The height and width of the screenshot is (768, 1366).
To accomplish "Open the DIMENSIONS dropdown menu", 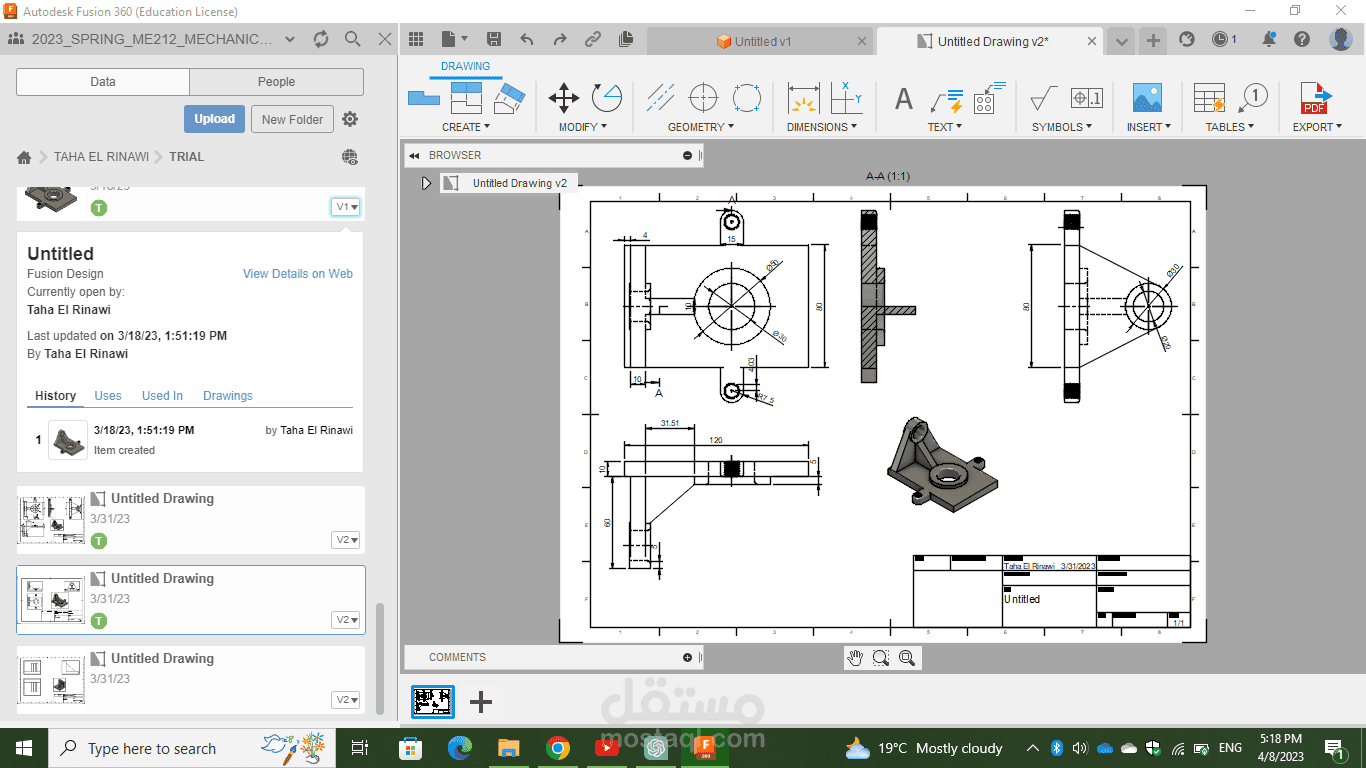I will click(822, 127).
